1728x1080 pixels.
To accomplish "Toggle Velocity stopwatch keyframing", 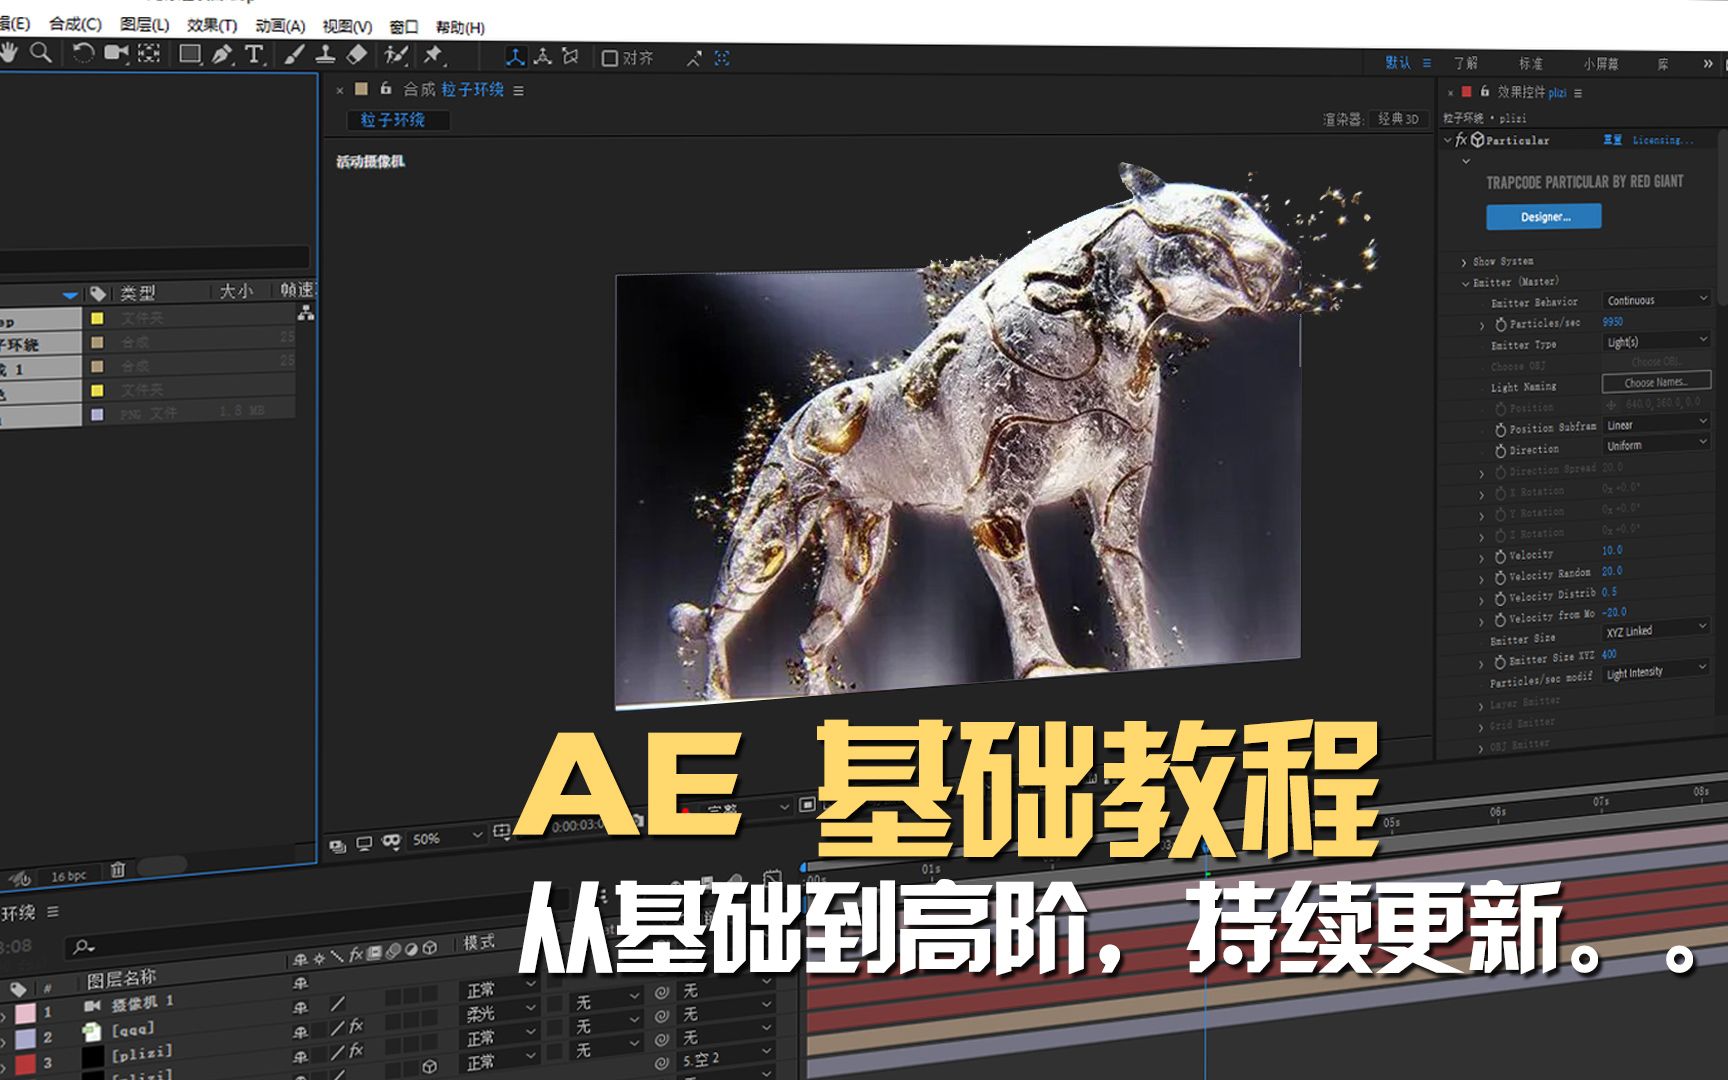I will pos(1500,555).
